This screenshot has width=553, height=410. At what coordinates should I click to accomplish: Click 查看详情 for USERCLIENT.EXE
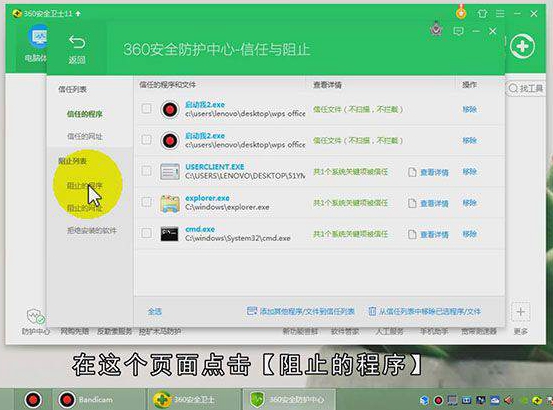pos(429,173)
